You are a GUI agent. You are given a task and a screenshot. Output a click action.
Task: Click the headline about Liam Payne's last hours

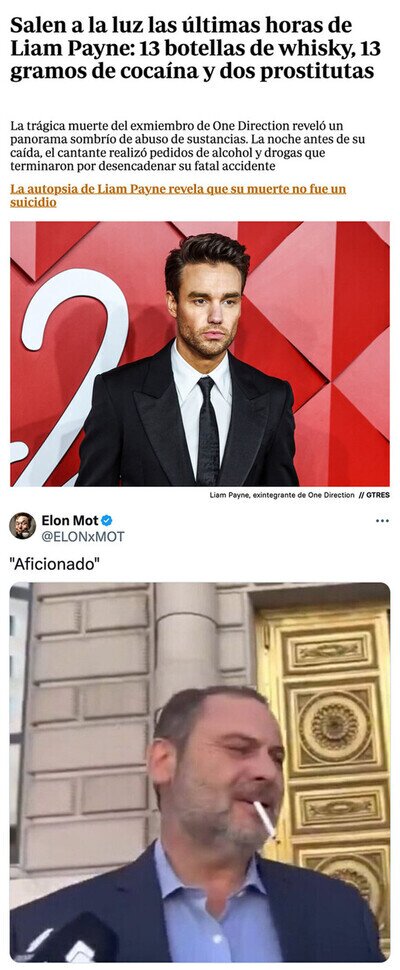coord(193,49)
